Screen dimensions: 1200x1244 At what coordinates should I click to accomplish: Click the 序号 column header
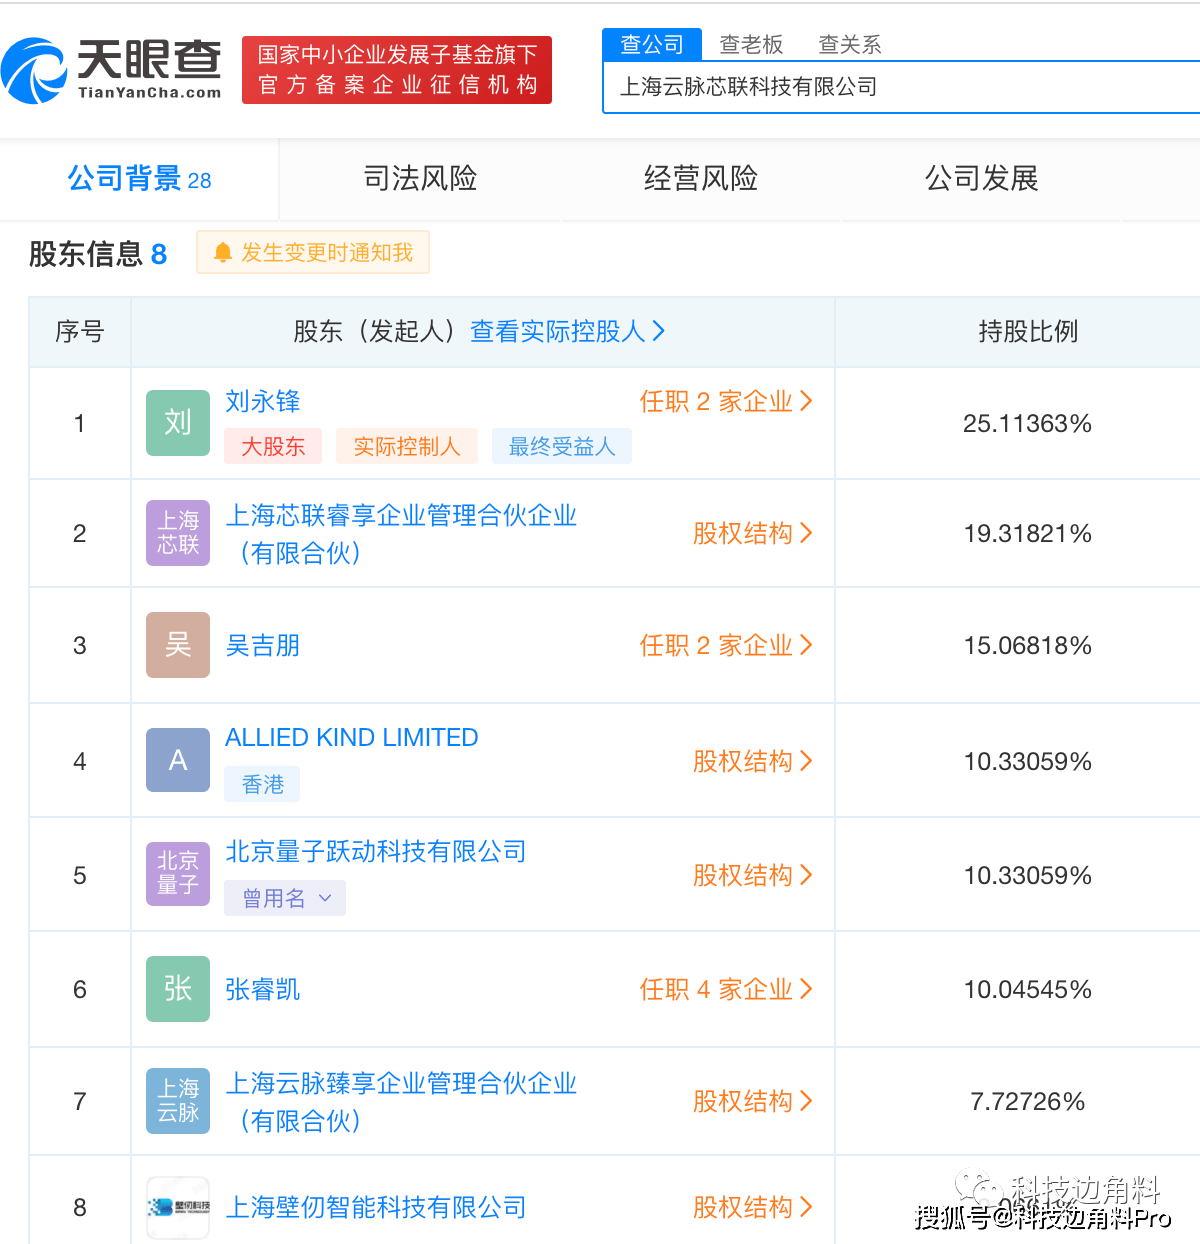click(x=80, y=331)
